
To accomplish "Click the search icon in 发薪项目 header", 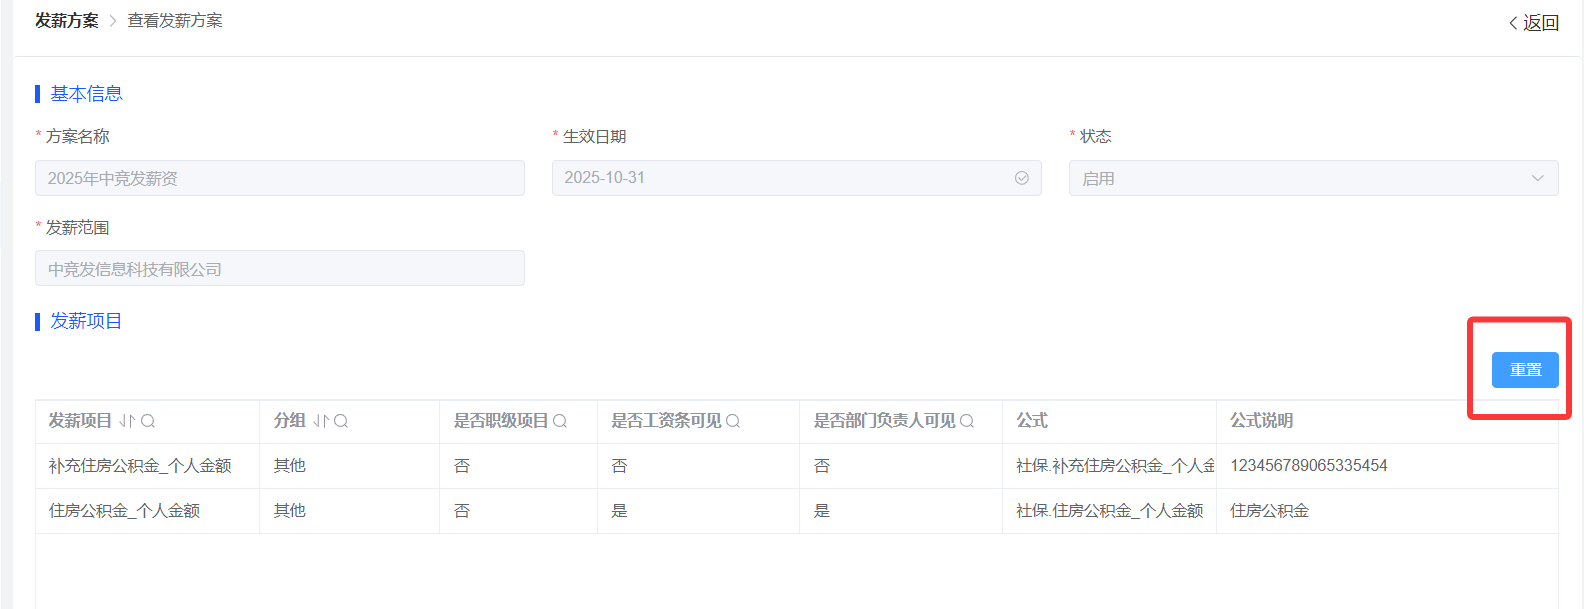I will click(148, 421).
